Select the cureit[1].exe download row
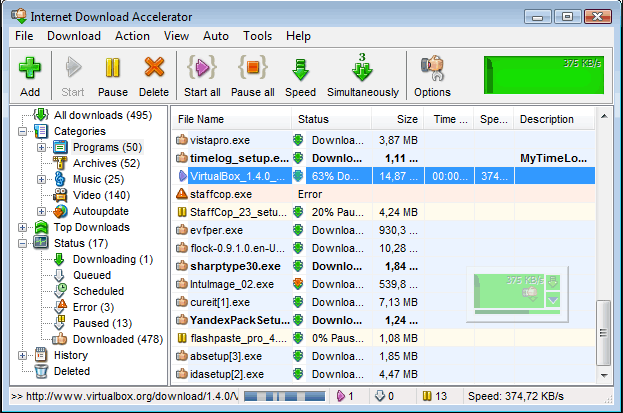Viewport: 623px width, 413px height. (x=384, y=302)
